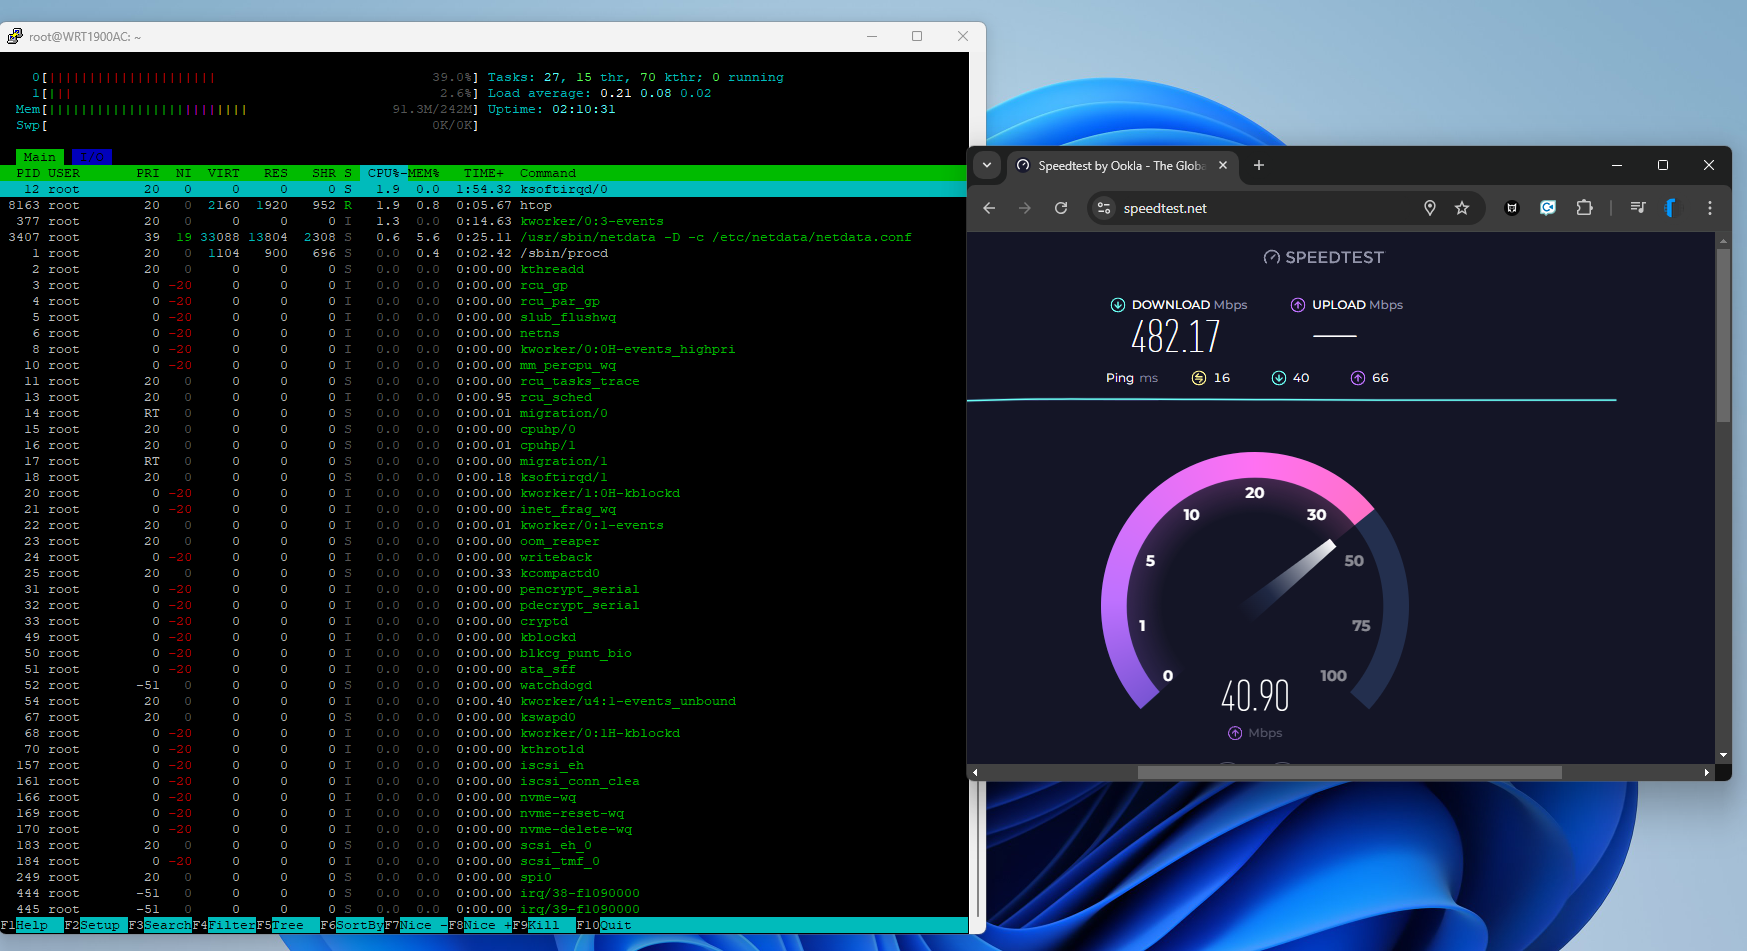The height and width of the screenshot is (951, 1747).
Task: Open the blue C extension icon
Action: click(1548, 208)
